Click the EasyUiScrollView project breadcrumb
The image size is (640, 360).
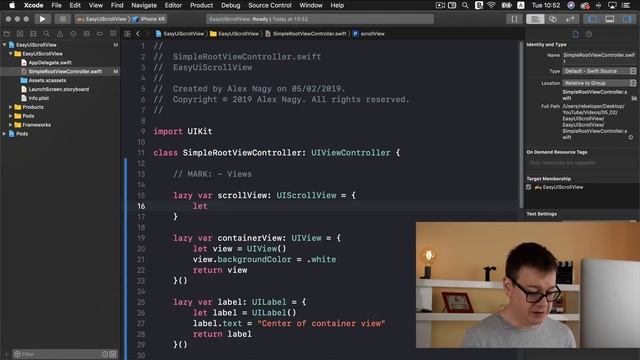click(180, 34)
